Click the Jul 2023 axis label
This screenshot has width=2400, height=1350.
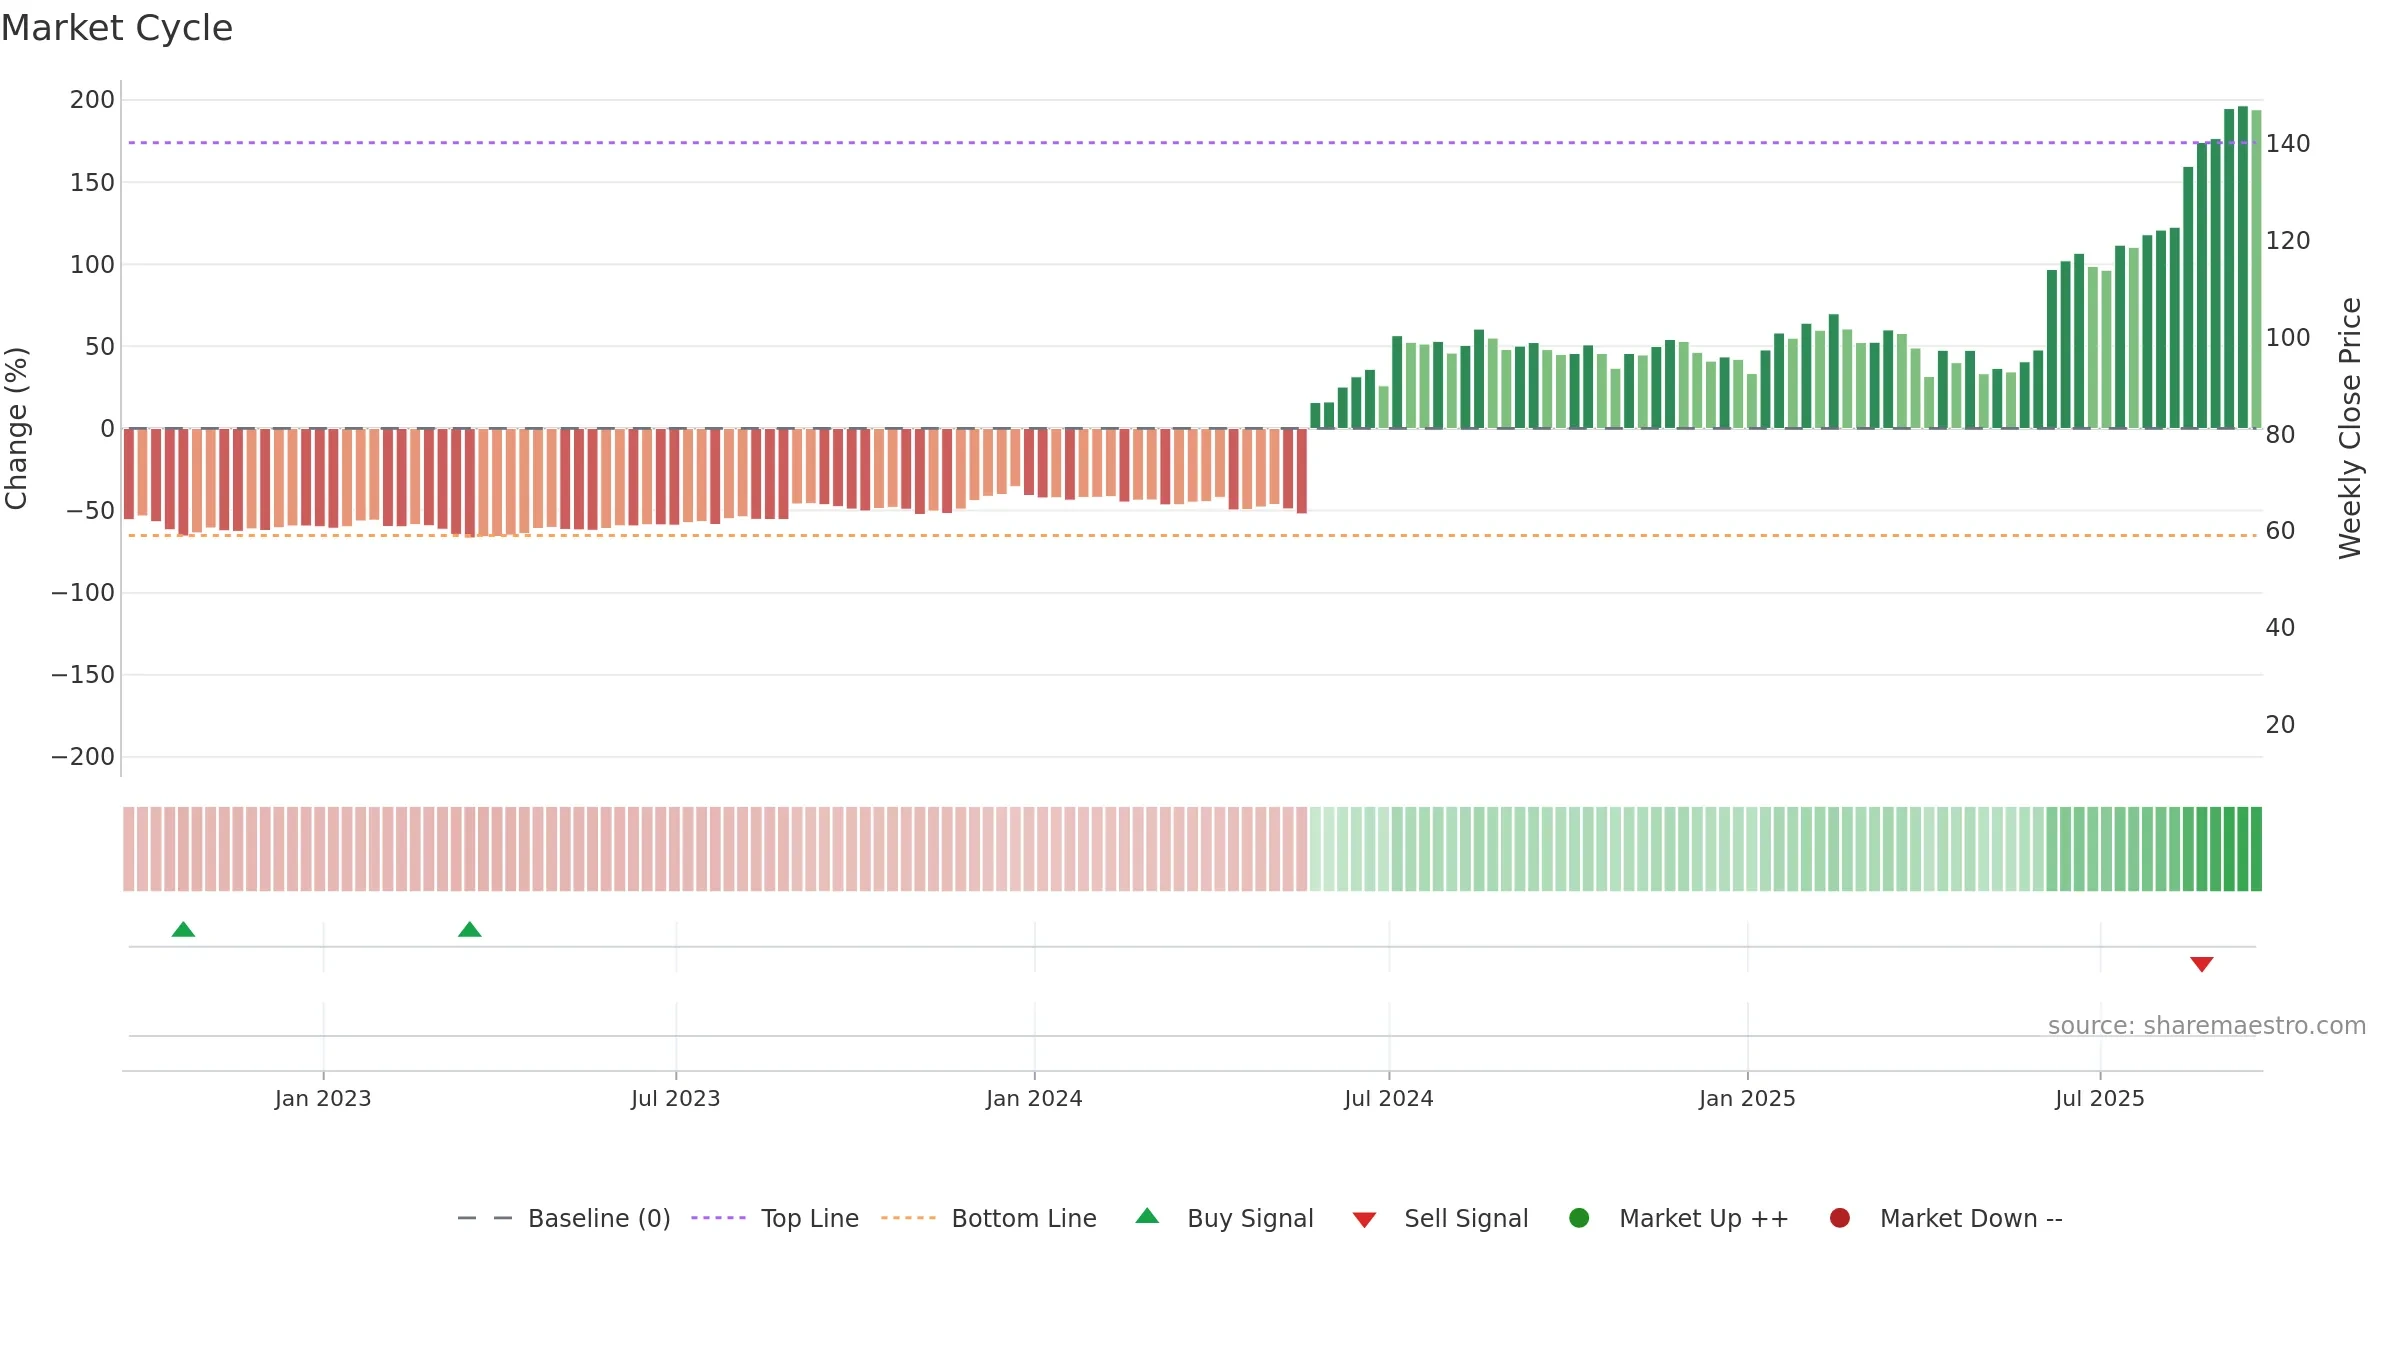(676, 1099)
